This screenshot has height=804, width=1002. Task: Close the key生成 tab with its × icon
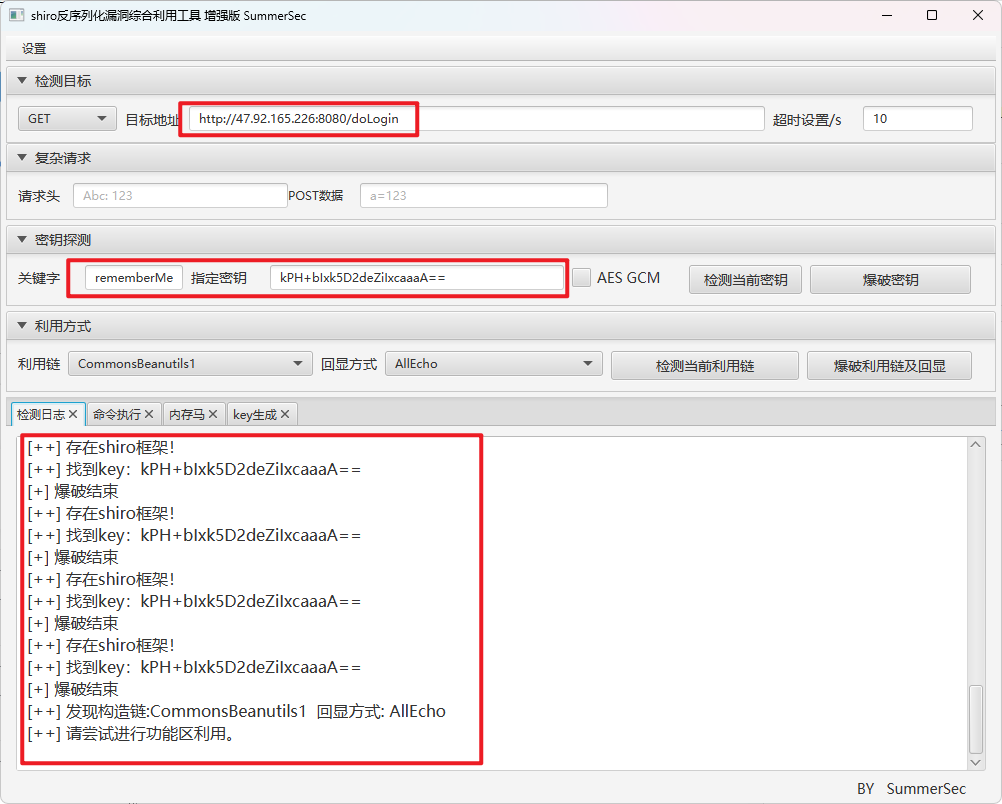(x=284, y=413)
